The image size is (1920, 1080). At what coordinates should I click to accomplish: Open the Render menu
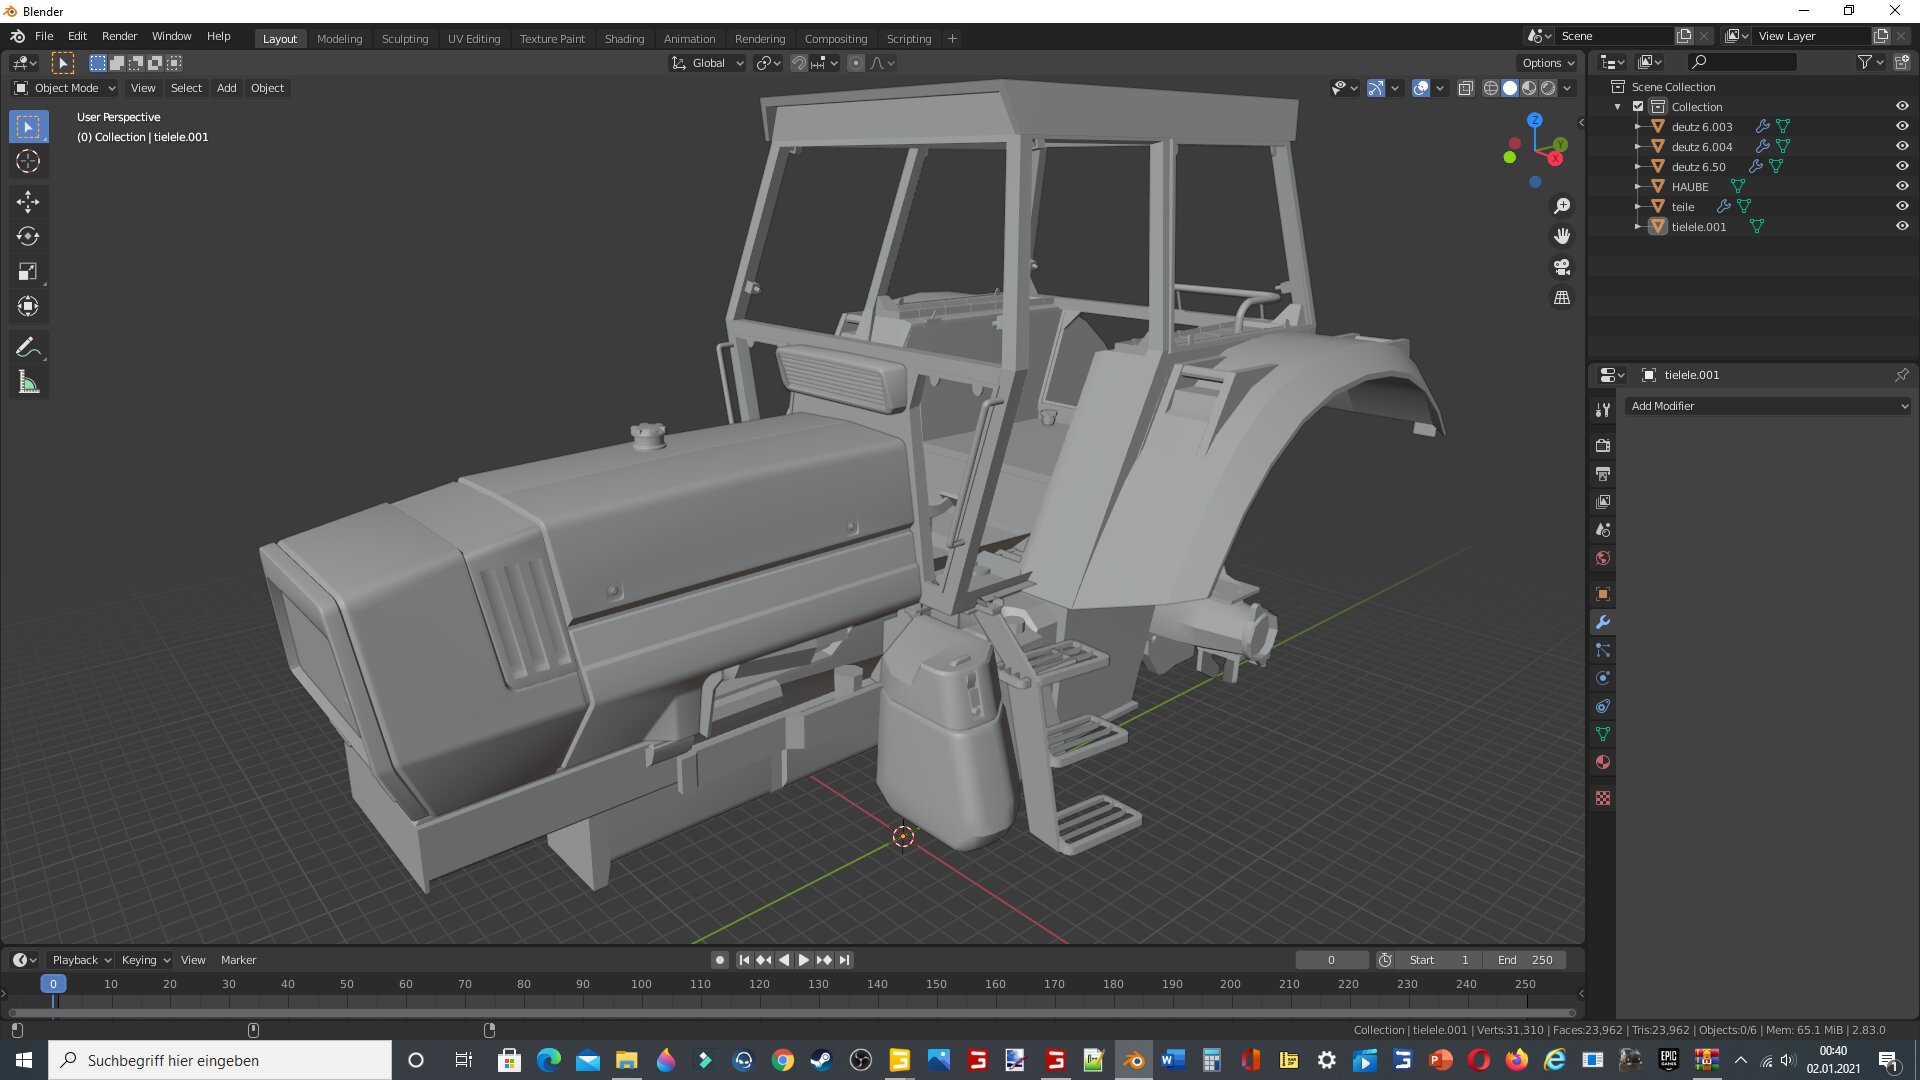(x=119, y=36)
